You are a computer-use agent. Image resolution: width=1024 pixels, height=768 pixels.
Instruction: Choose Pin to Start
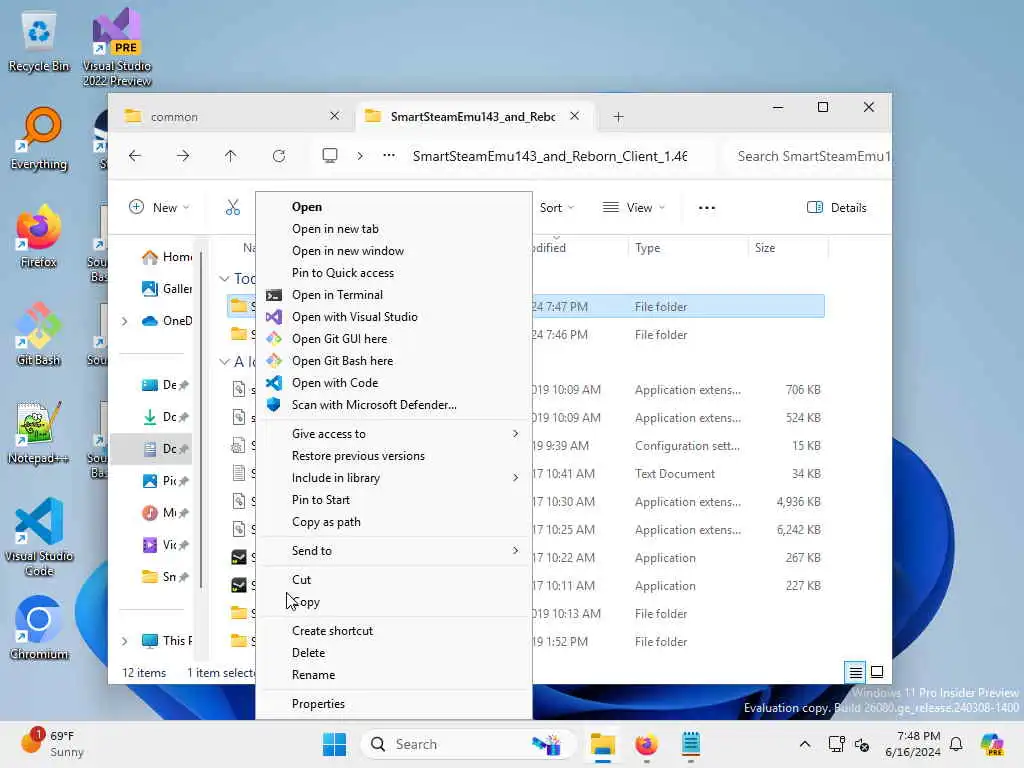pyautogui.click(x=394, y=500)
